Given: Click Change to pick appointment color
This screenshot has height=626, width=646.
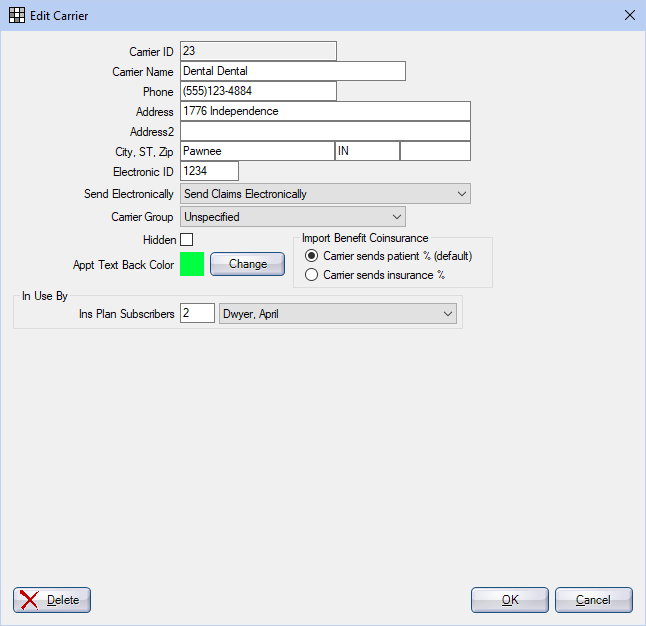Looking at the screenshot, I should pyautogui.click(x=247, y=264).
